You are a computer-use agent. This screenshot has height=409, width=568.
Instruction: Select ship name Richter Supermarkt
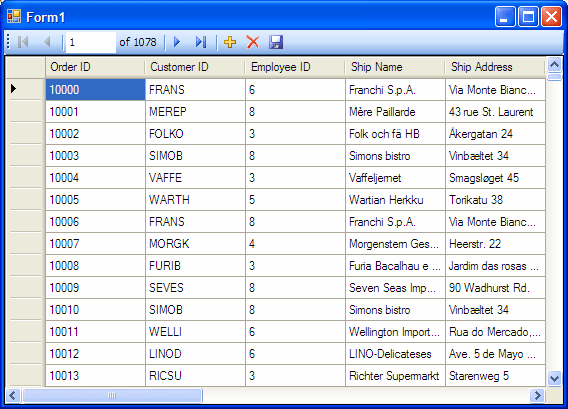395,375
